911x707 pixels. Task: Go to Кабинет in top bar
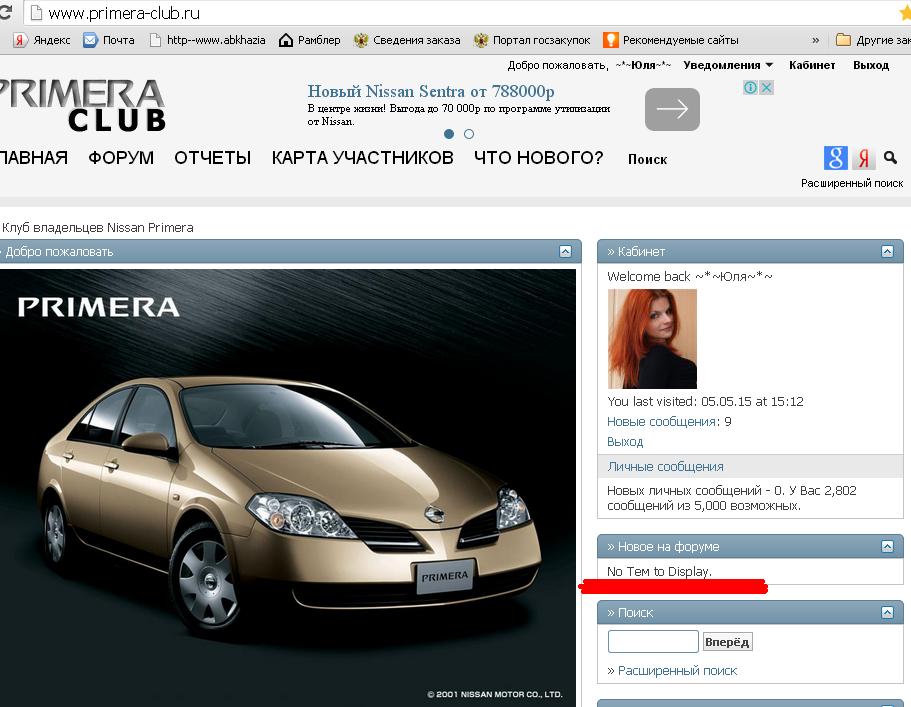click(812, 65)
